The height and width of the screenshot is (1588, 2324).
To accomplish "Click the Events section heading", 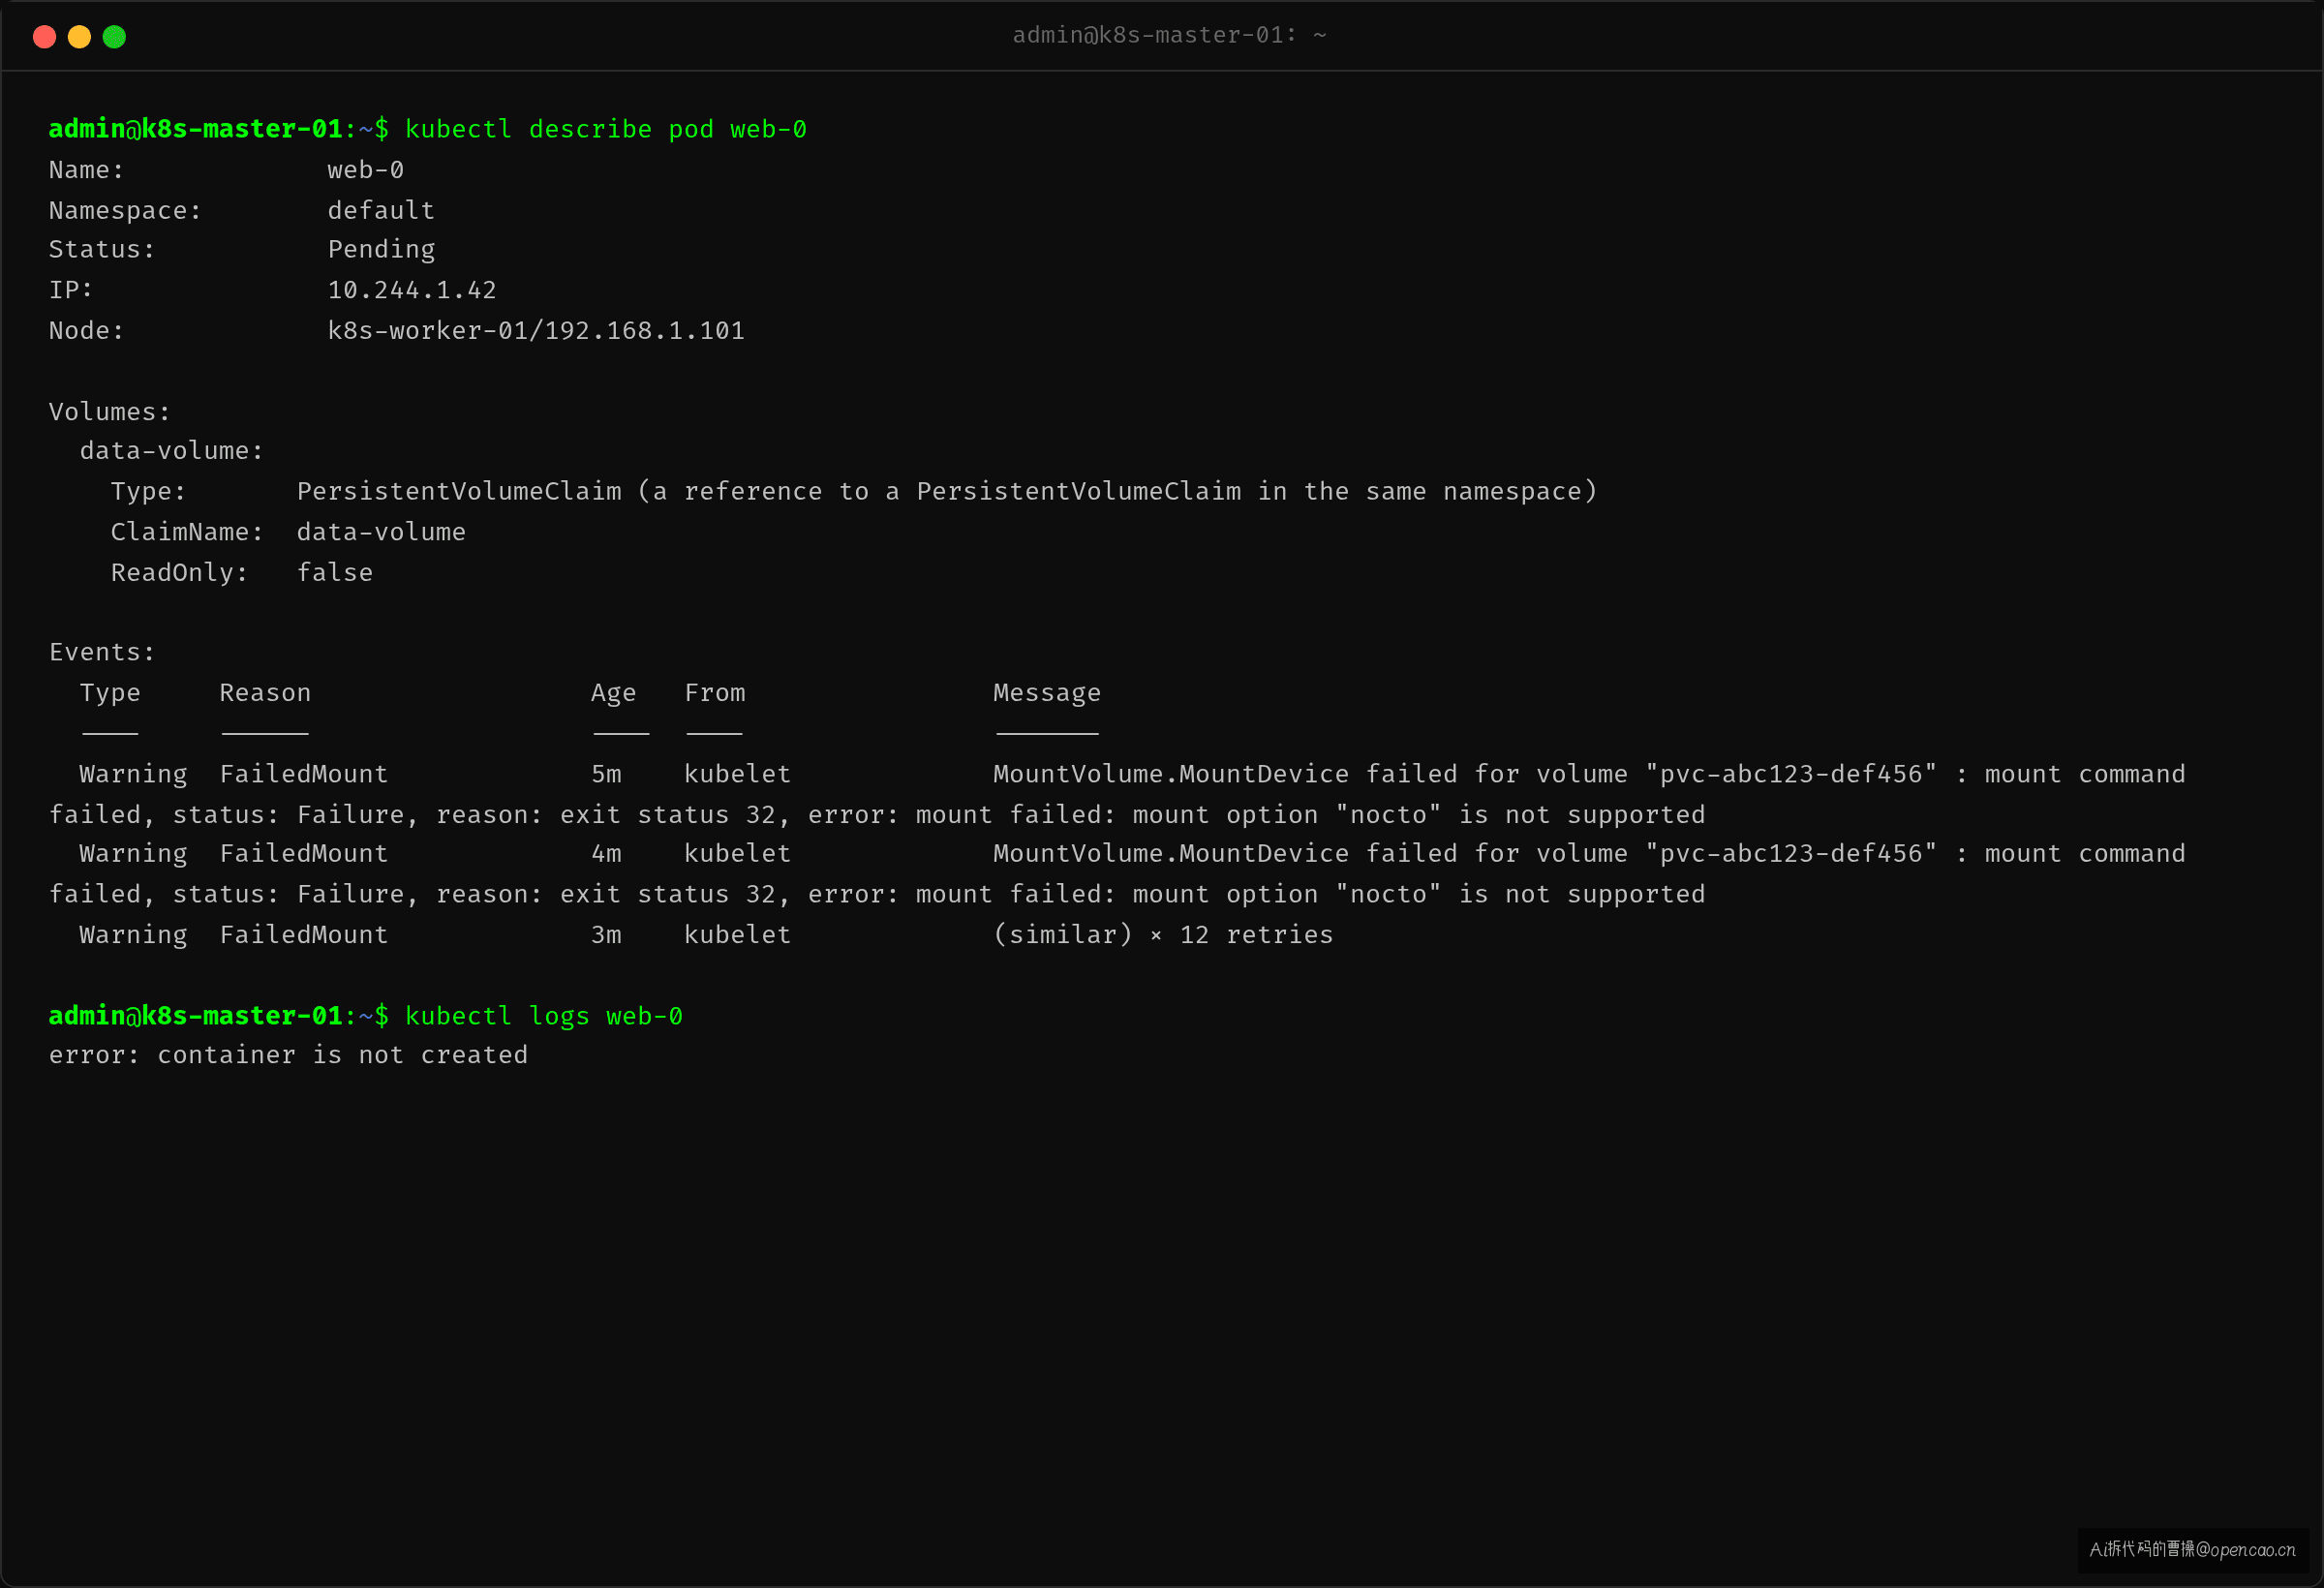I will (102, 652).
